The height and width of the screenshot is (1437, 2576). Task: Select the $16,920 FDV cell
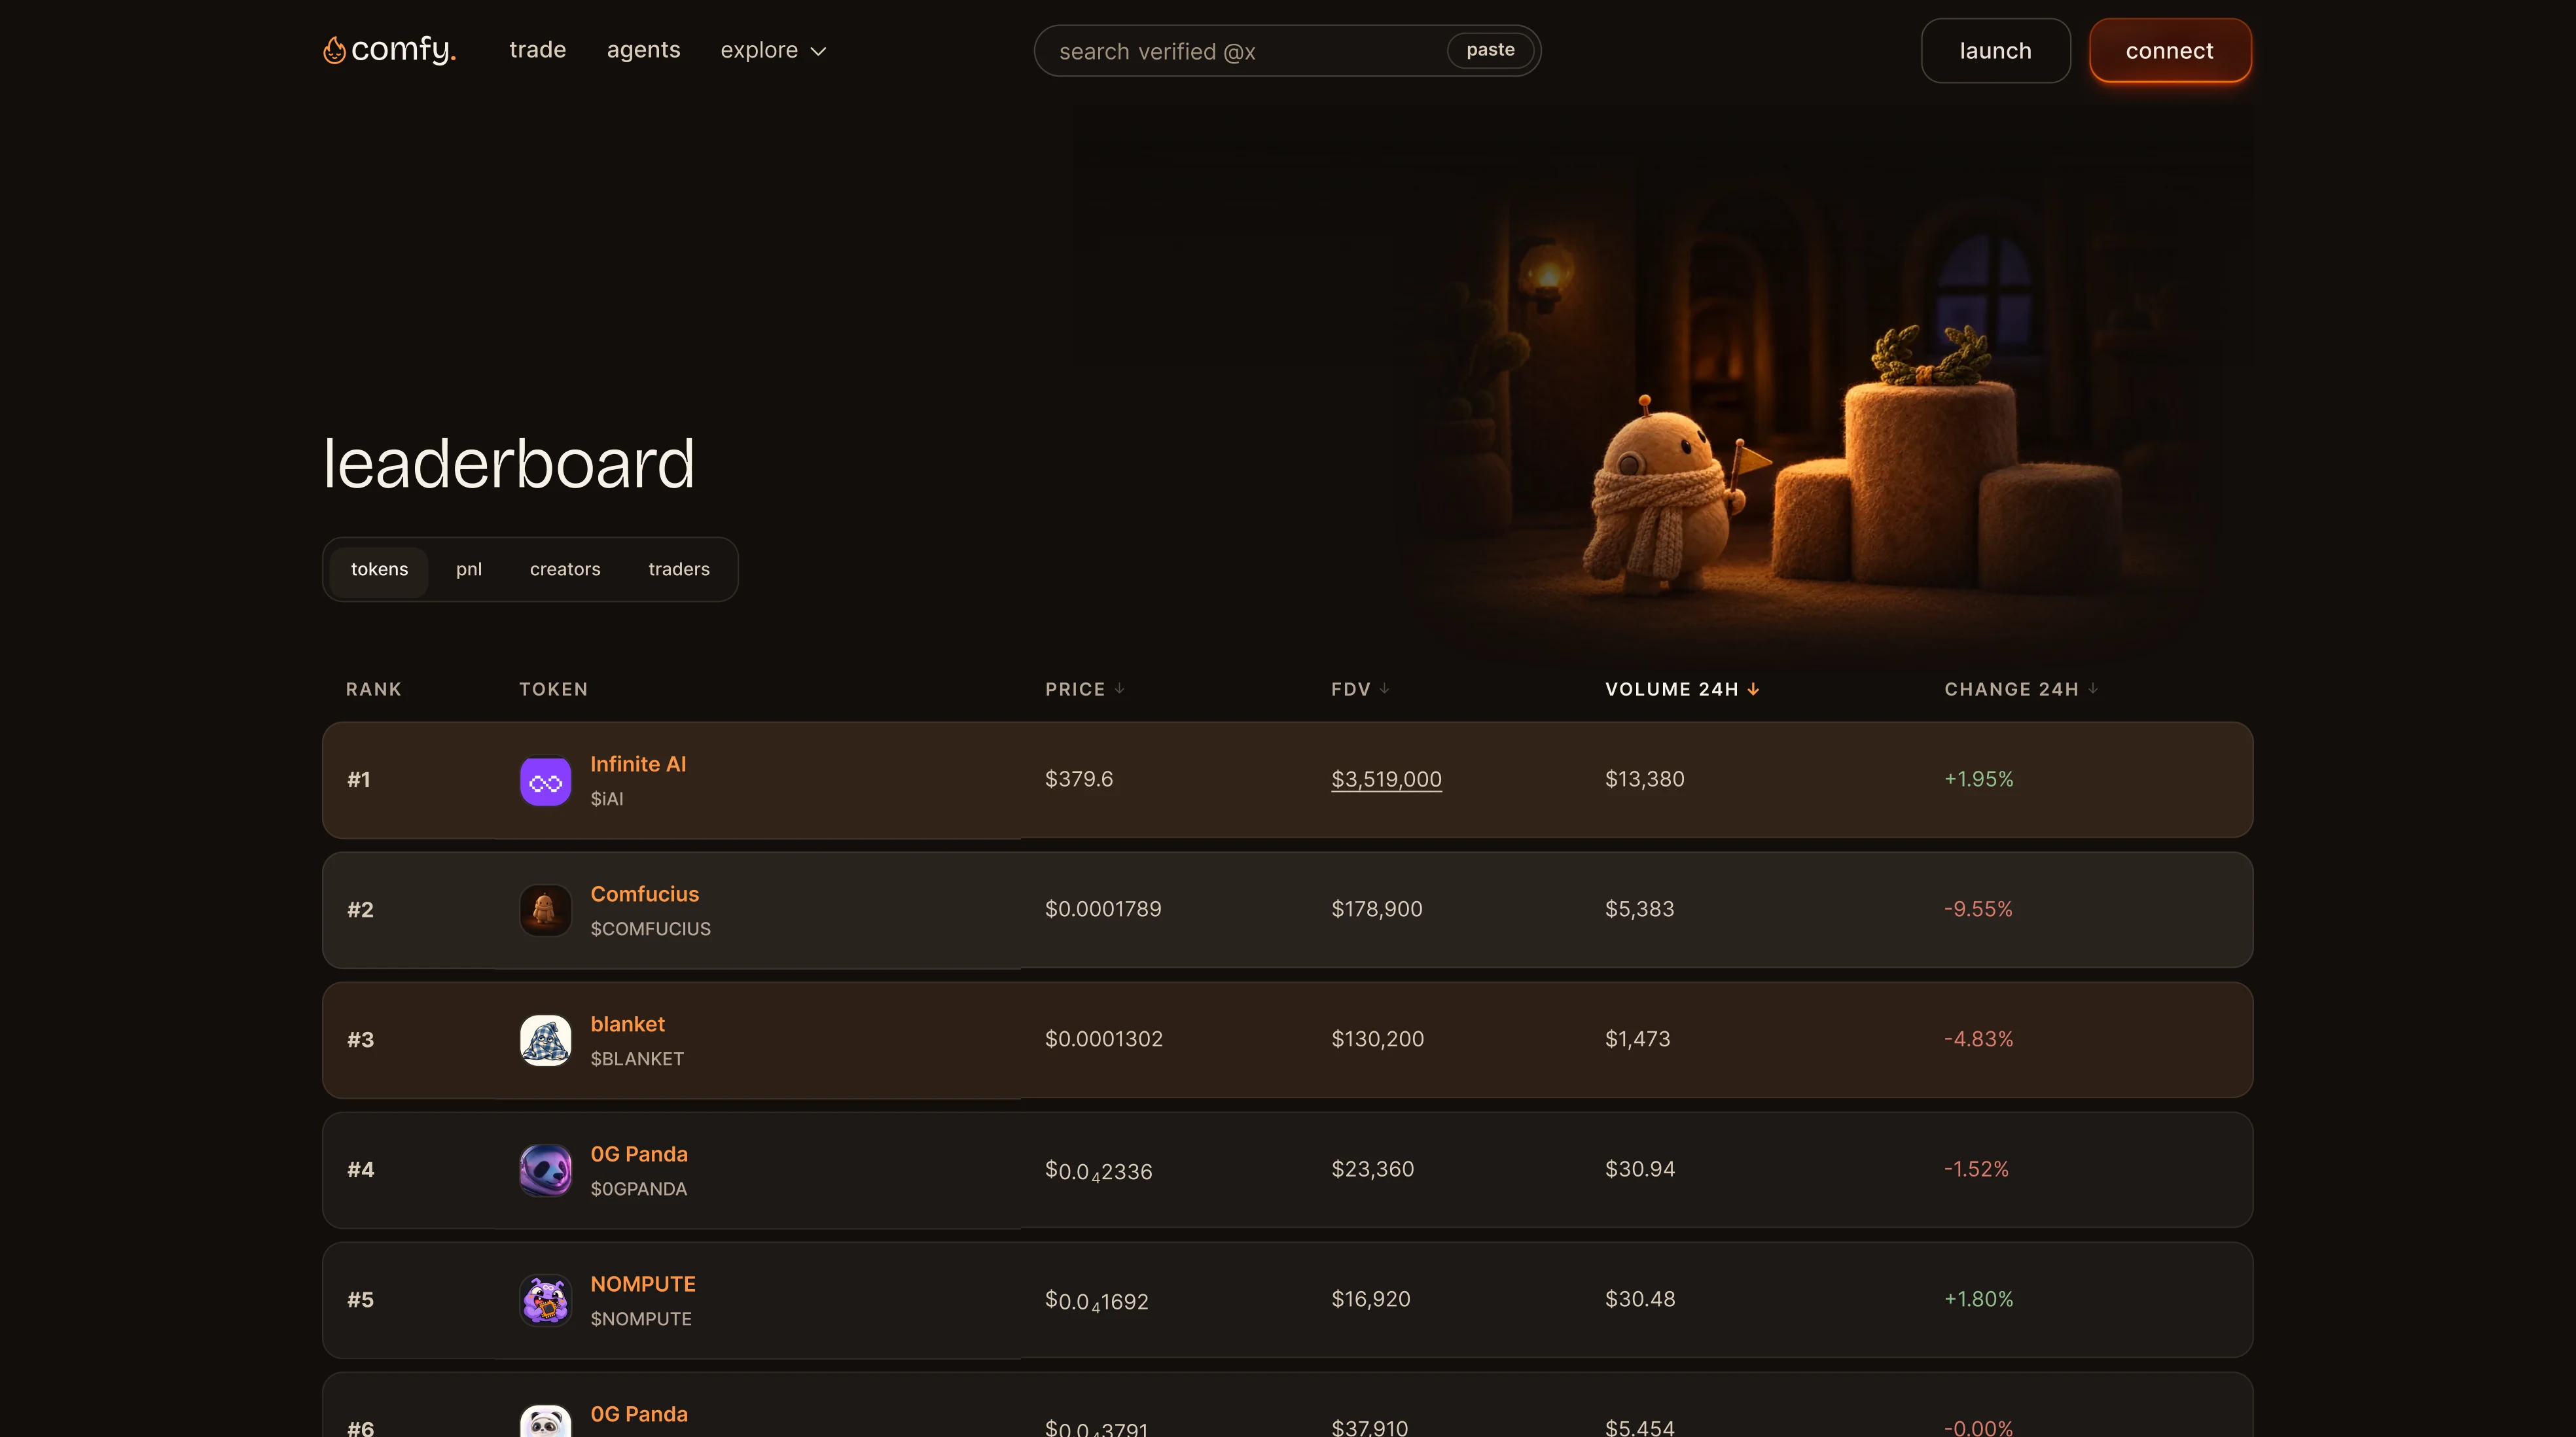1371,1299
